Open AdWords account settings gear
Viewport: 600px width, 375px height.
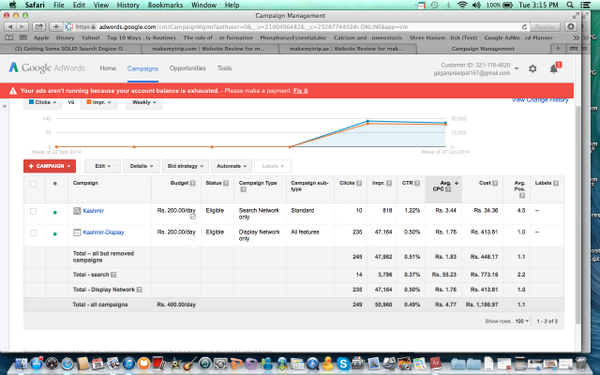[532, 69]
